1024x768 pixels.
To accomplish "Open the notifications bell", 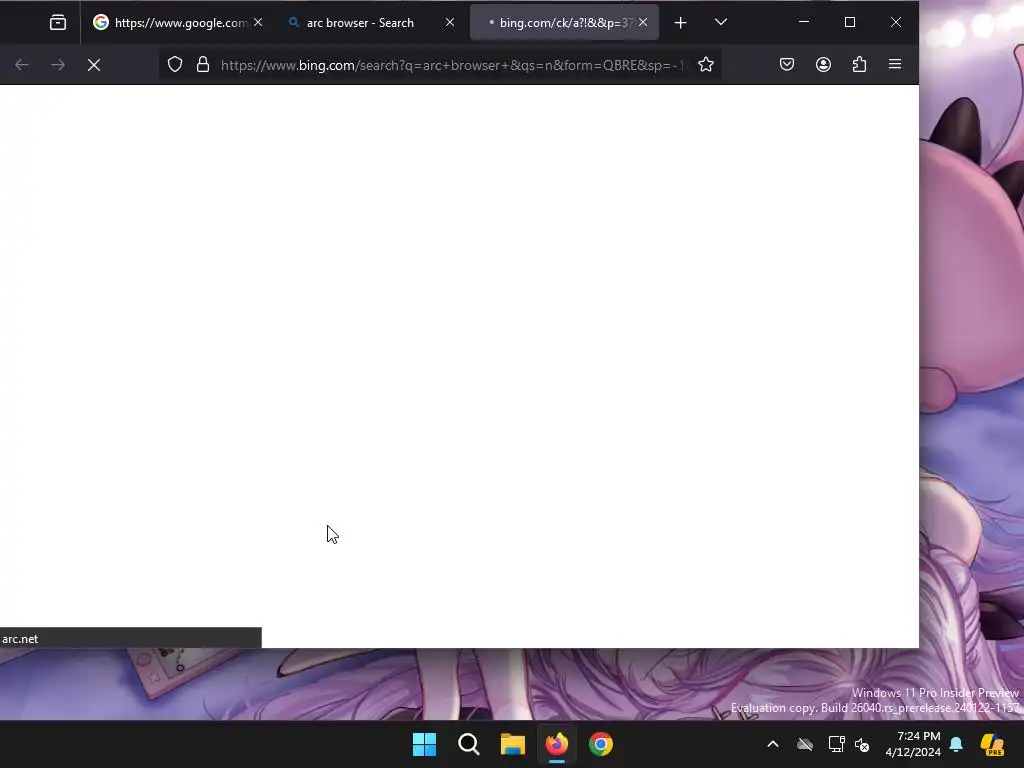I will [x=956, y=744].
